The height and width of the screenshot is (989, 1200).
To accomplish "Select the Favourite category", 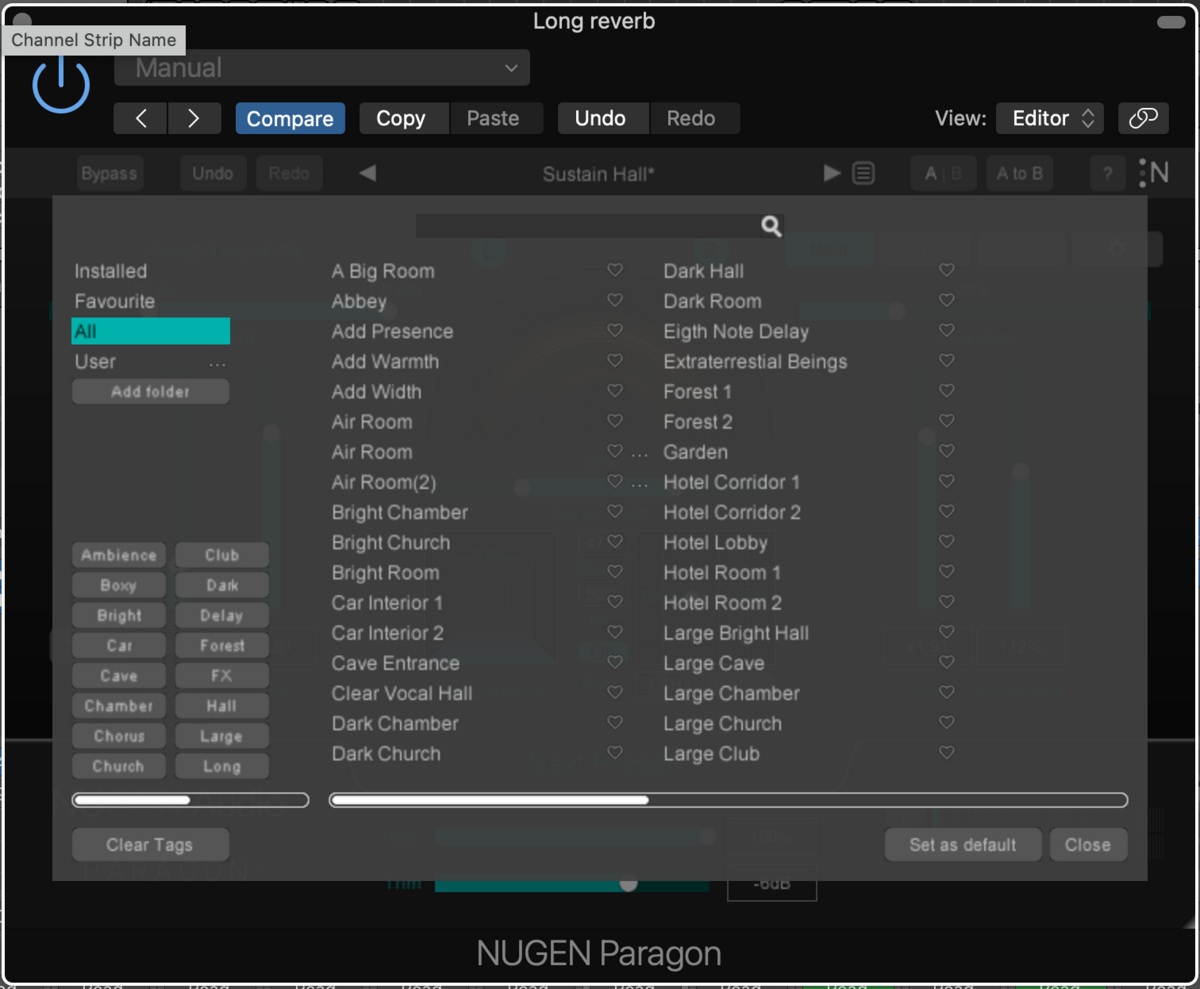I will pos(115,301).
